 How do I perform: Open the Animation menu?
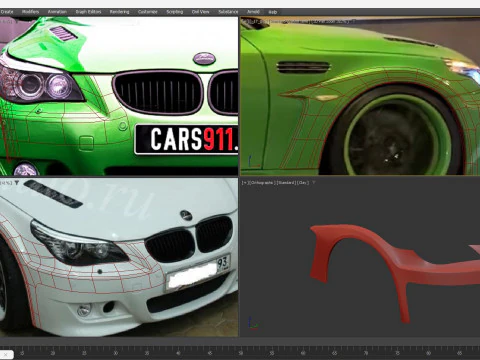coord(57,12)
